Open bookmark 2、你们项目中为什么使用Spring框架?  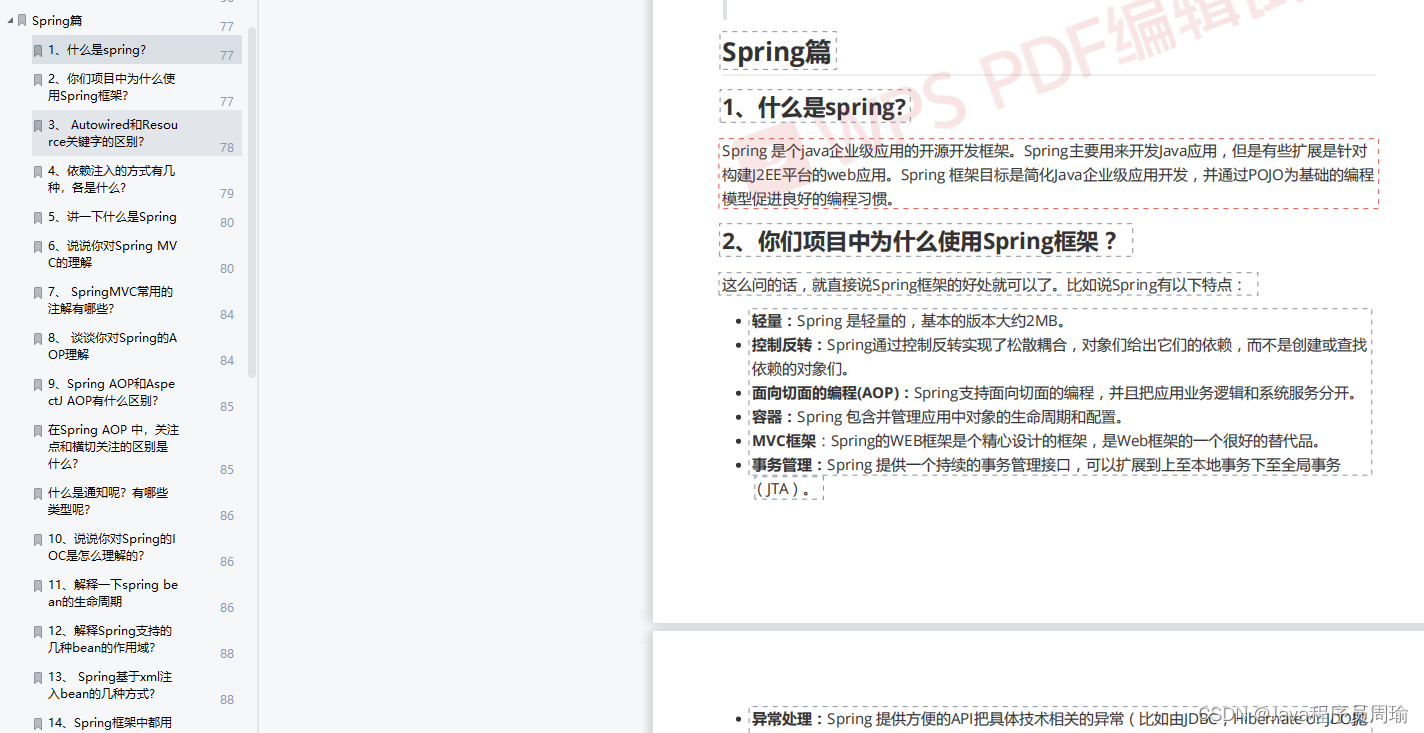point(112,87)
